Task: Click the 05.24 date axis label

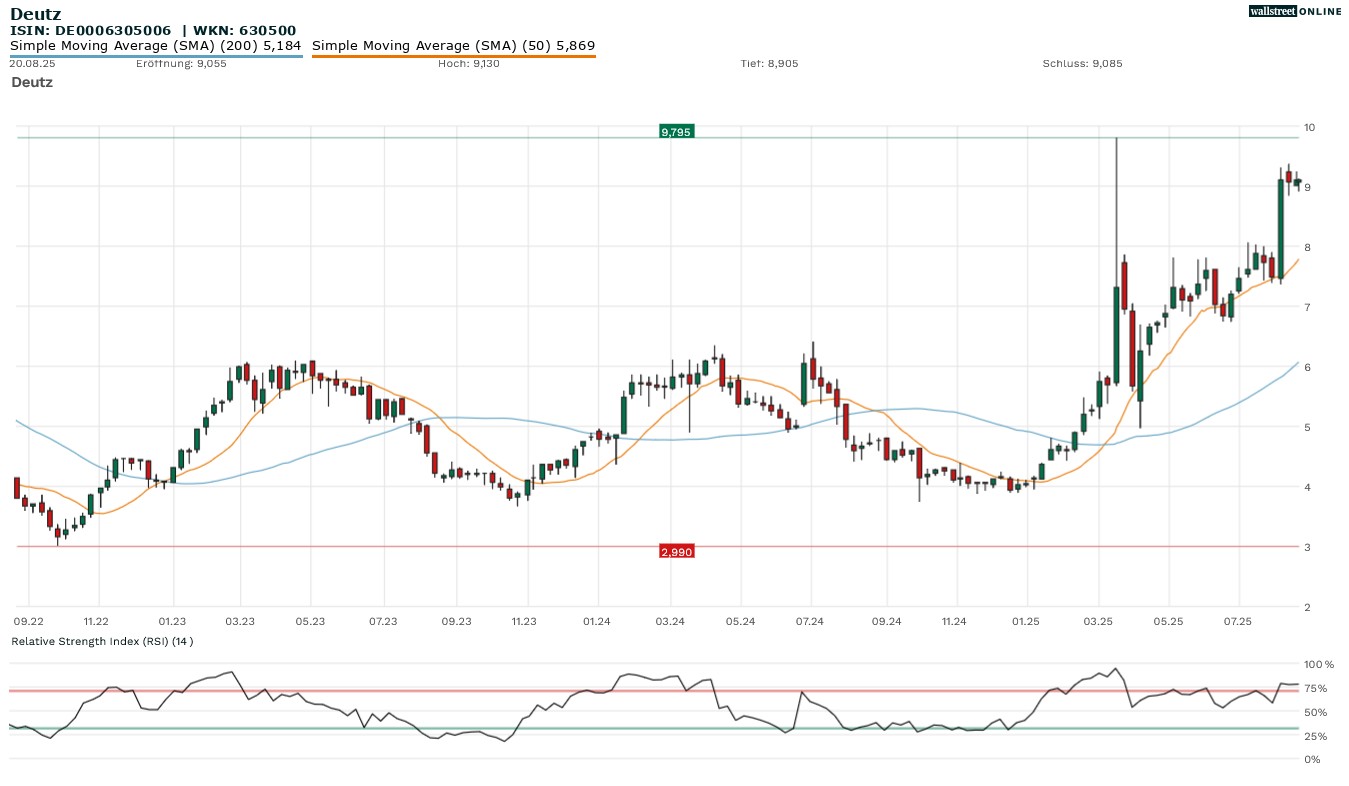Action: click(740, 622)
